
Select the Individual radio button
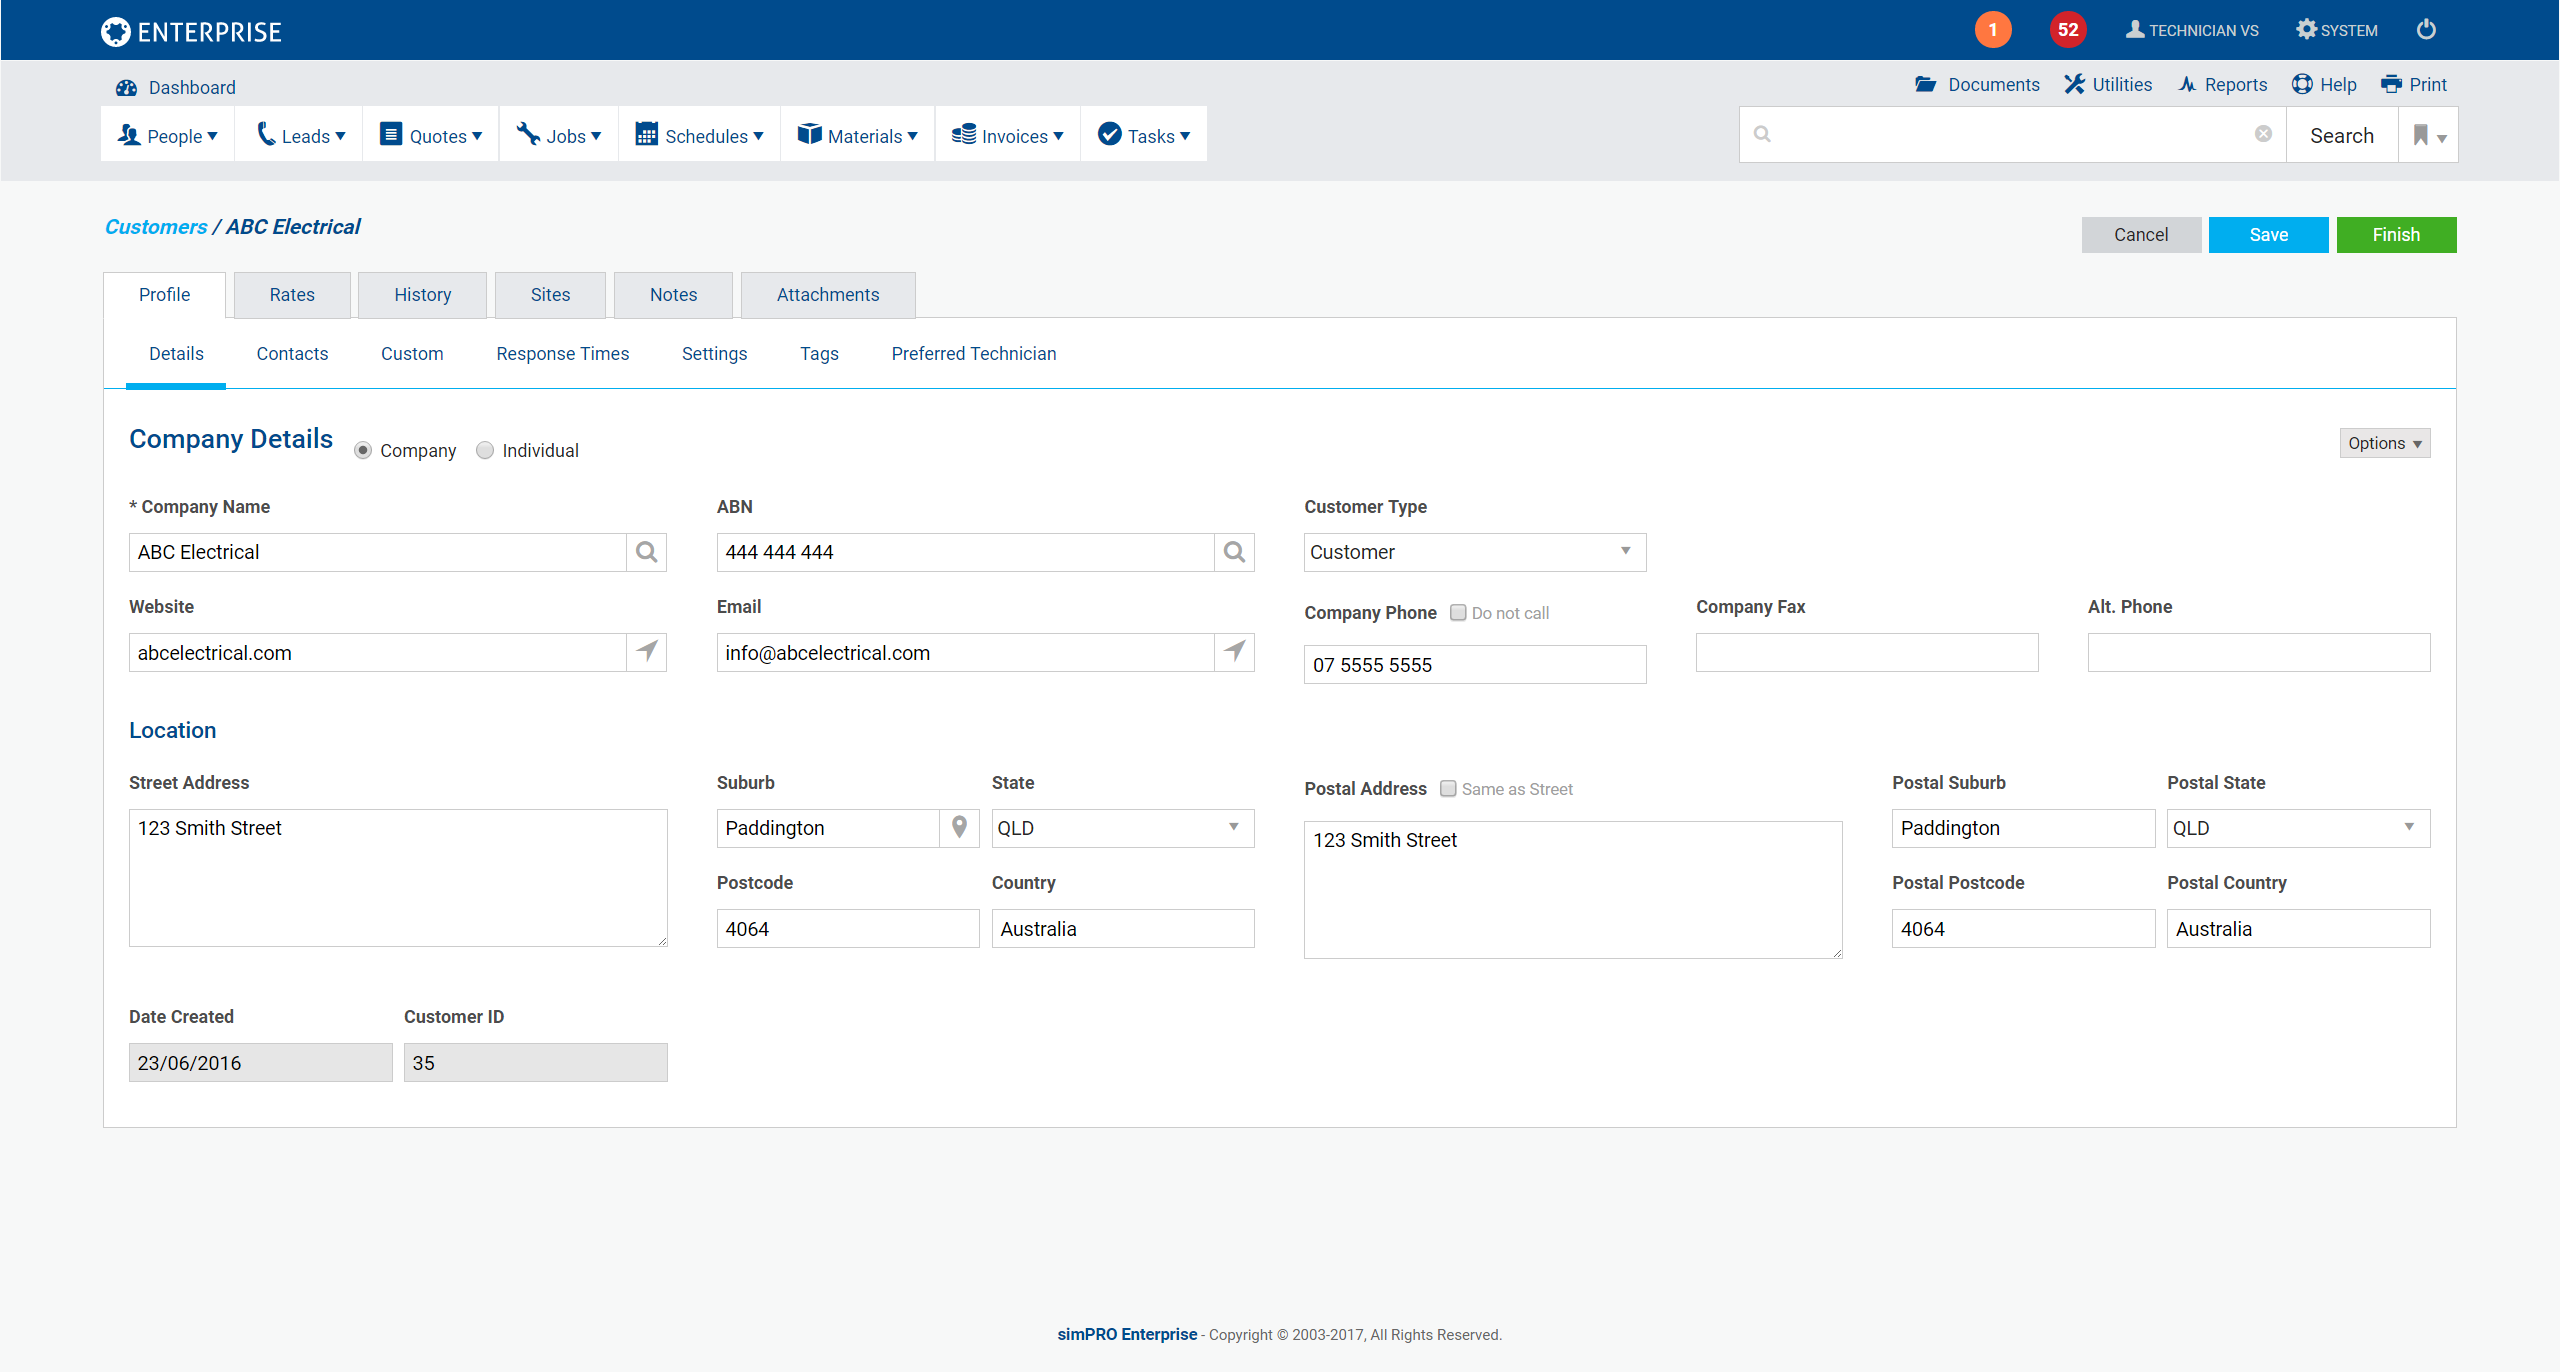tap(485, 450)
